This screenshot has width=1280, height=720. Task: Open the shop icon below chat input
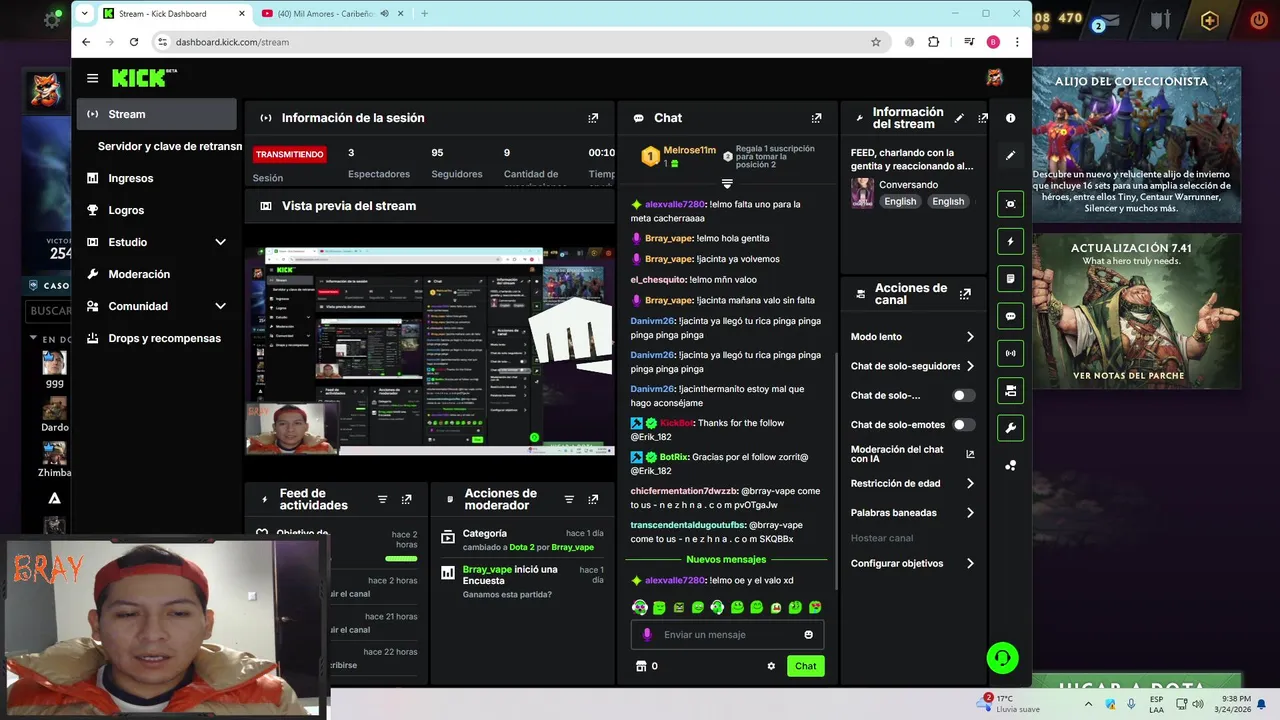[x=641, y=666]
